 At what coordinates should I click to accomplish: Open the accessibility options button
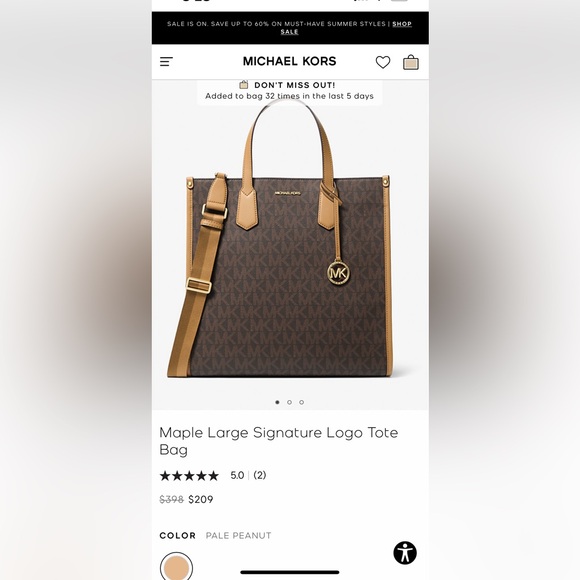[x=405, y=553]
